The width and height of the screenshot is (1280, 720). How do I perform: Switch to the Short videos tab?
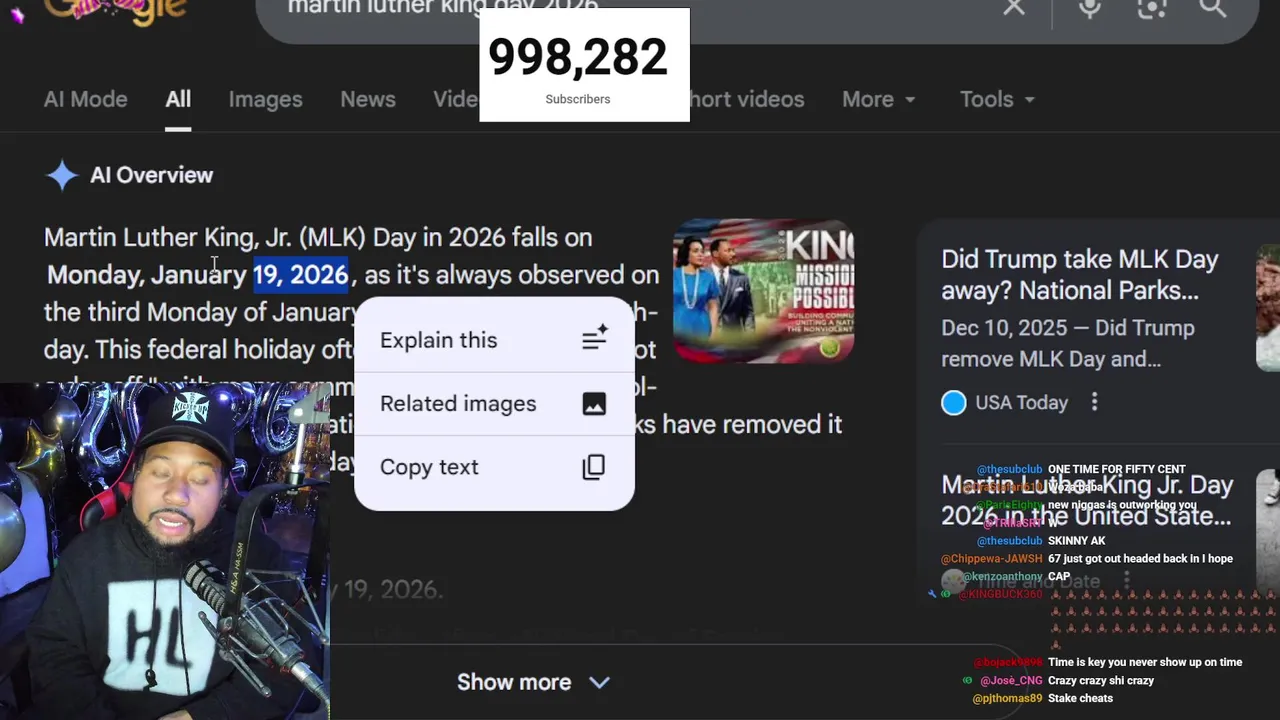[x=747, y=99]
